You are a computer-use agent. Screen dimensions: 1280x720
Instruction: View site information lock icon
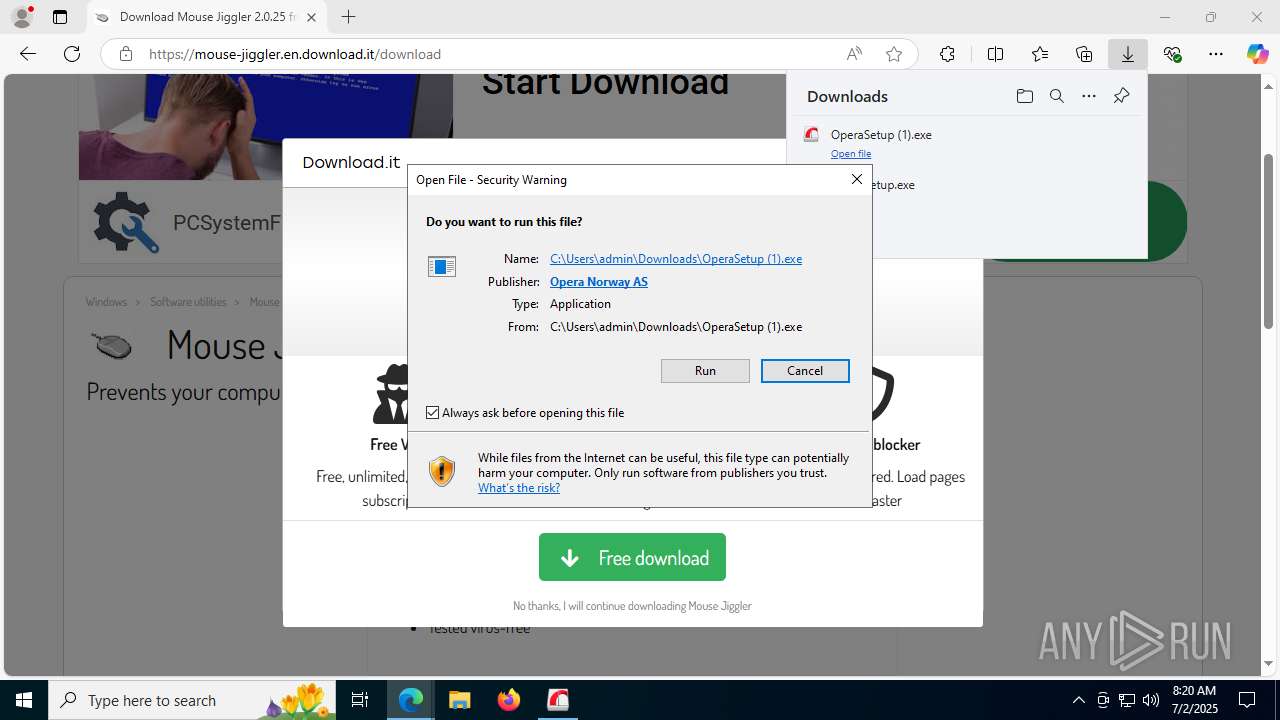tap(125, 54)
